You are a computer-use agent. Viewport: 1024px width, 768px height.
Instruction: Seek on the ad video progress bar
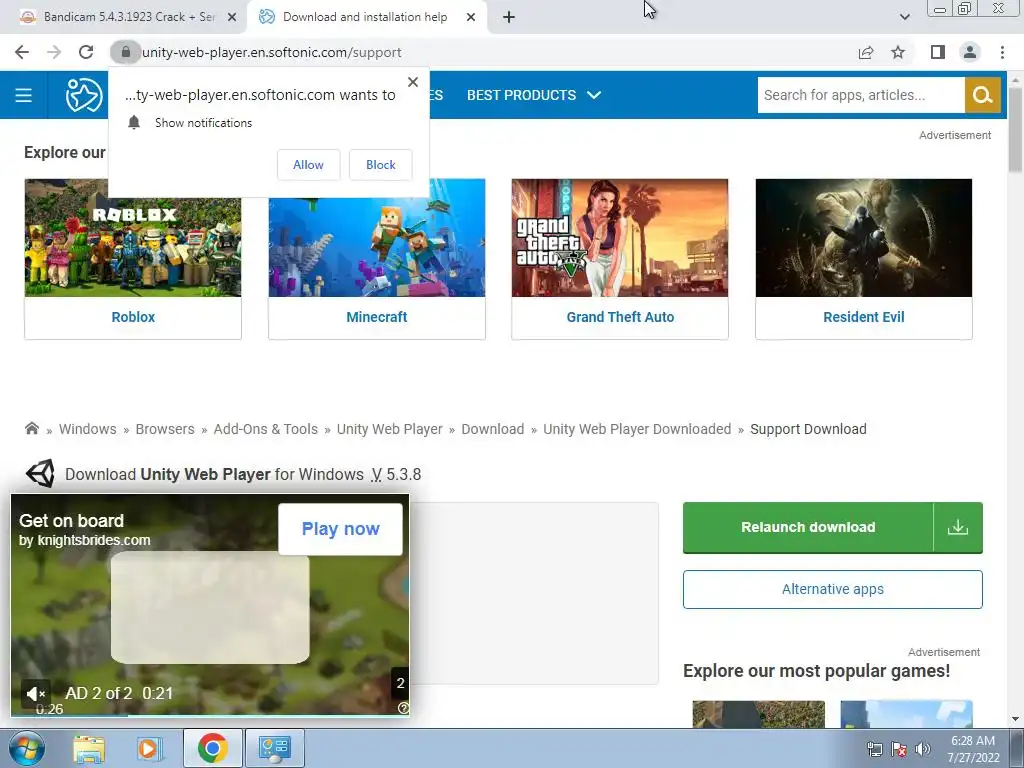coord(210,715)
